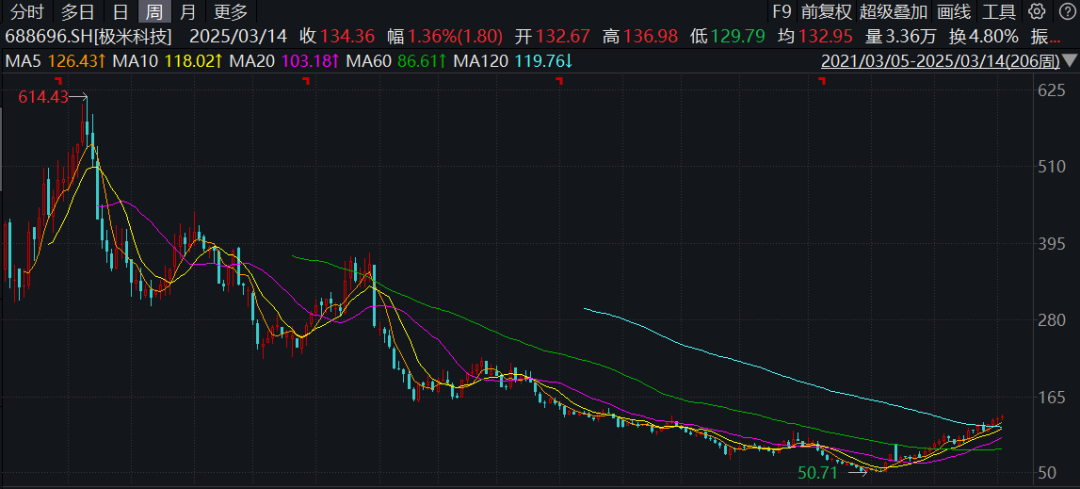1080x489 pixels.
Task: Click the date 2025/03/14 in info bar
Action: point(239,37)
